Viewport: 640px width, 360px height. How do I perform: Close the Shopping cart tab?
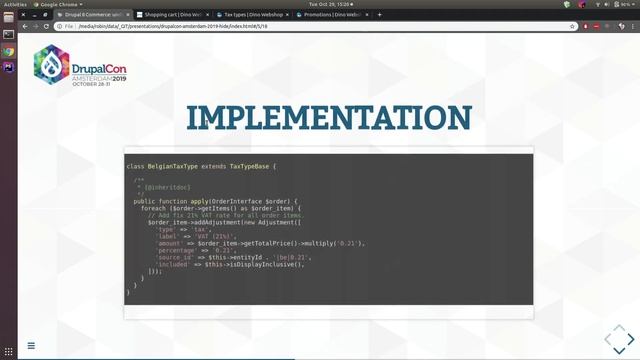(207, 15)
